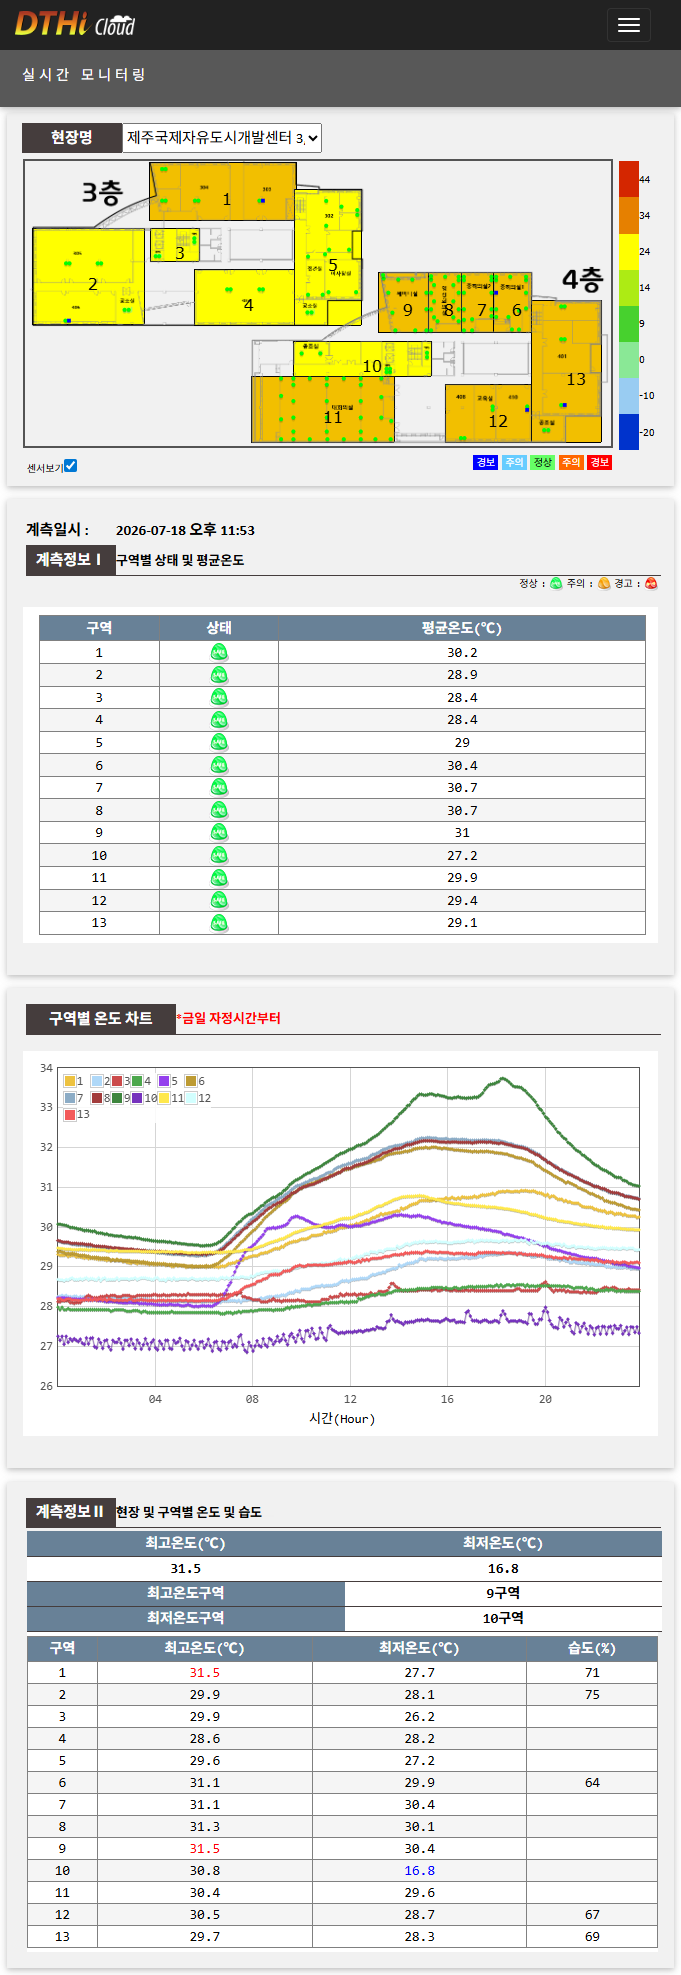Click the 구역별 온도 차트 heading

101,1018
